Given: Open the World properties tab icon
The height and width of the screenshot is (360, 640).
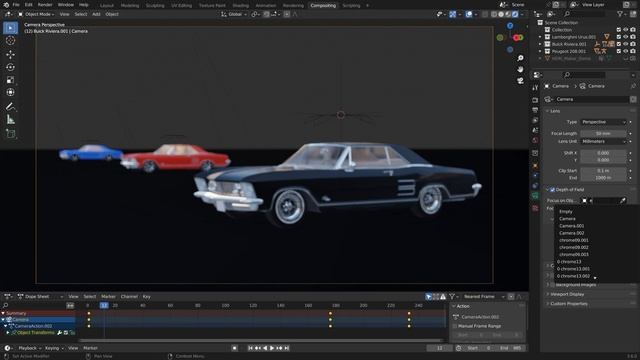Looking at the screenshot, I should [535, 140].
